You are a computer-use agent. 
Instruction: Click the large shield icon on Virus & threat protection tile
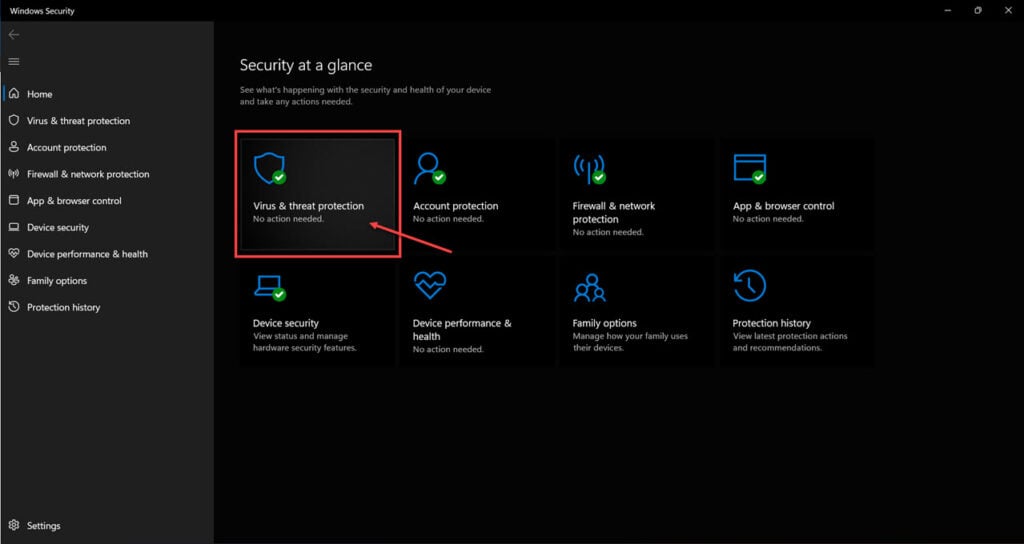point(269,168)
